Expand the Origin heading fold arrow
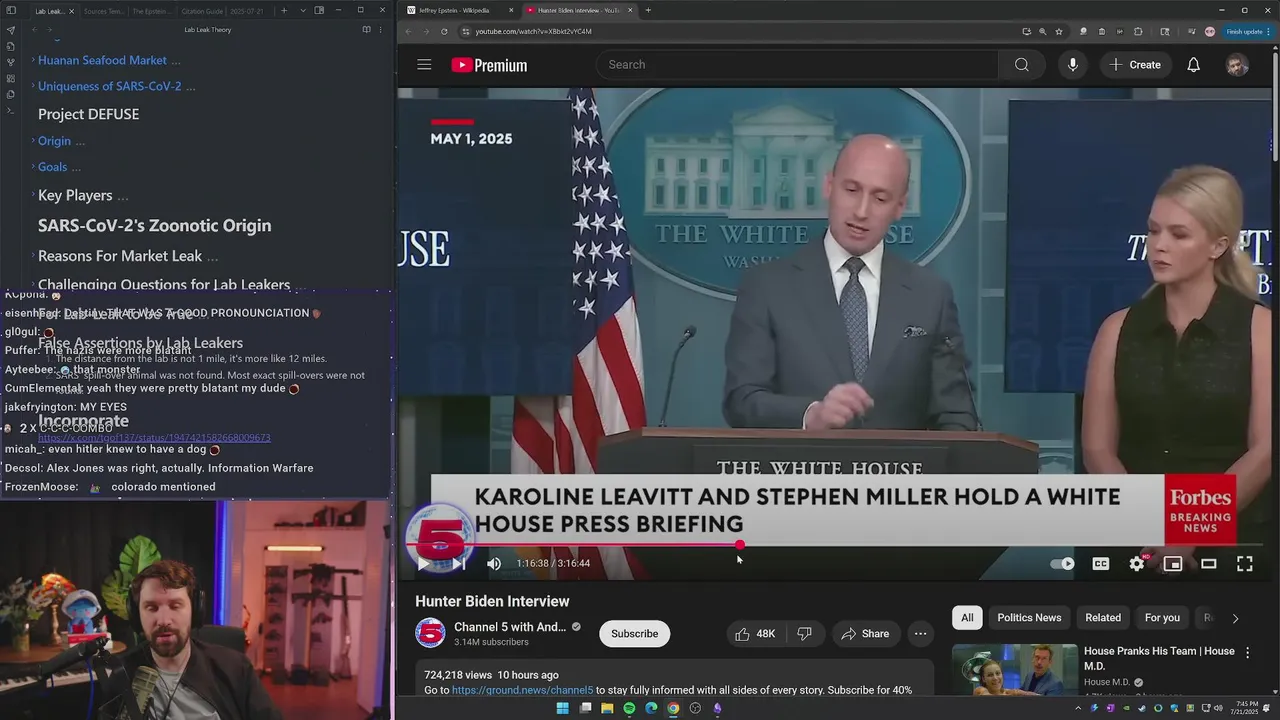 coord(33,141)
